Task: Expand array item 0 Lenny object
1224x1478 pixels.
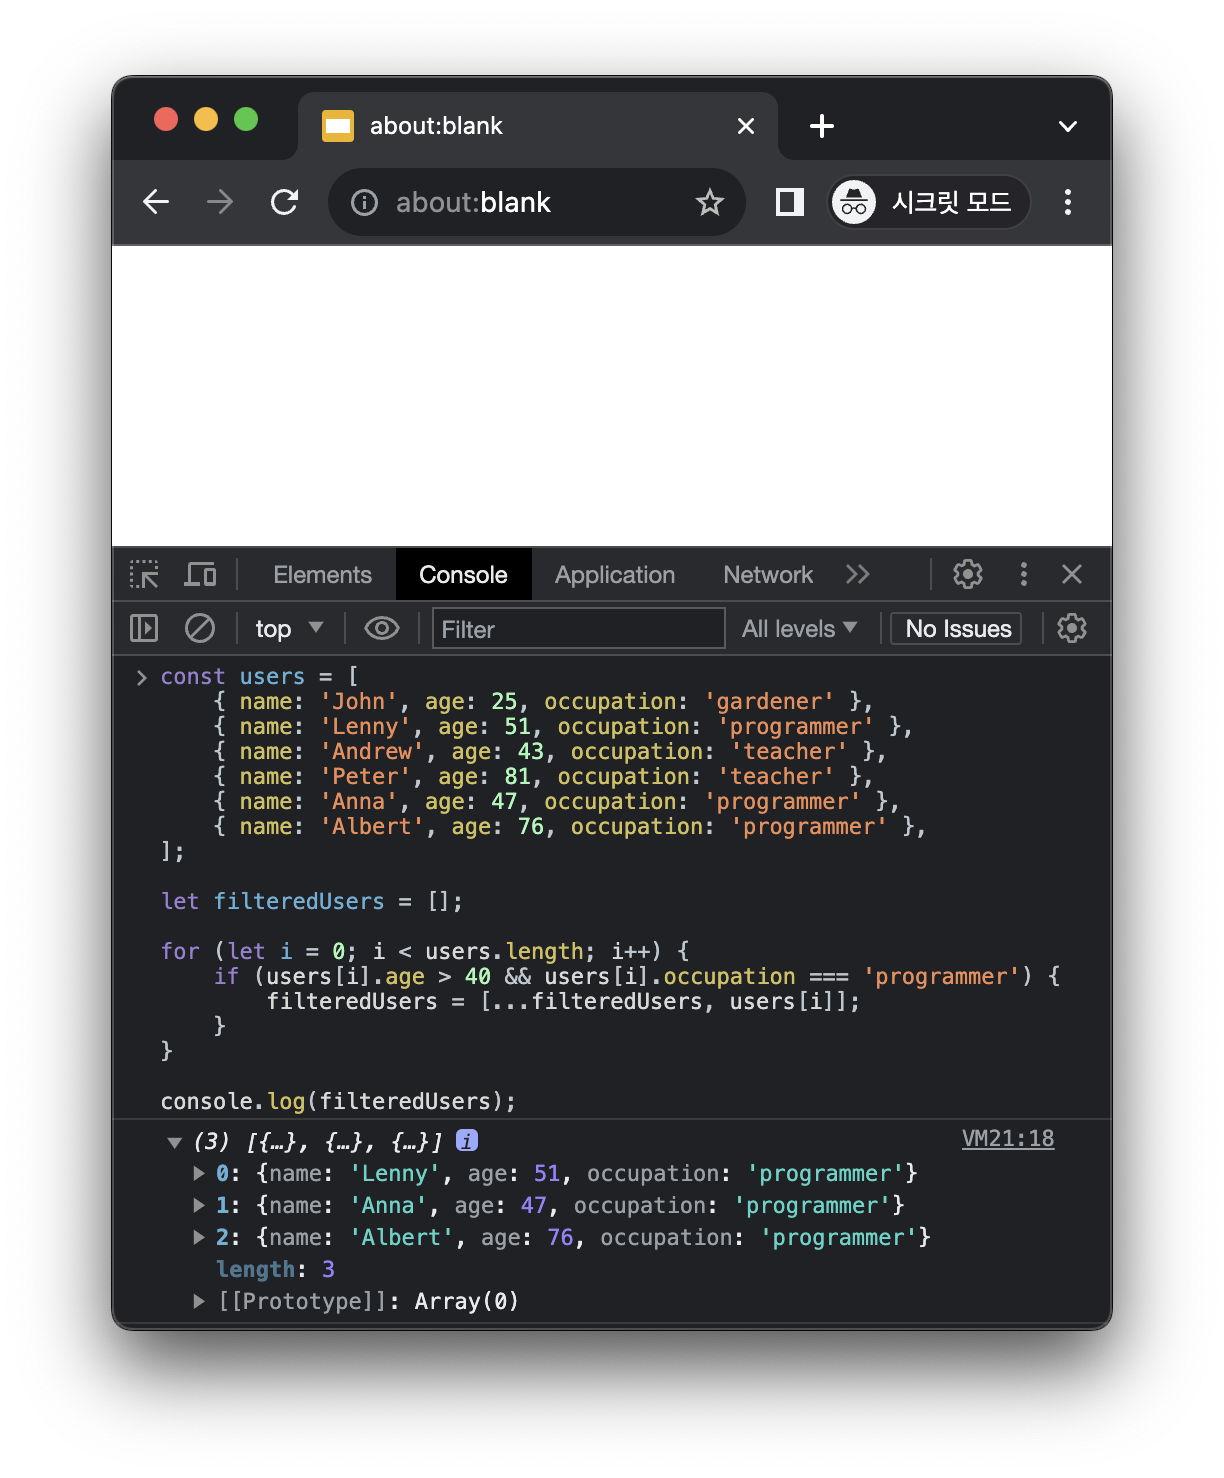Action: click(199, 1173)
